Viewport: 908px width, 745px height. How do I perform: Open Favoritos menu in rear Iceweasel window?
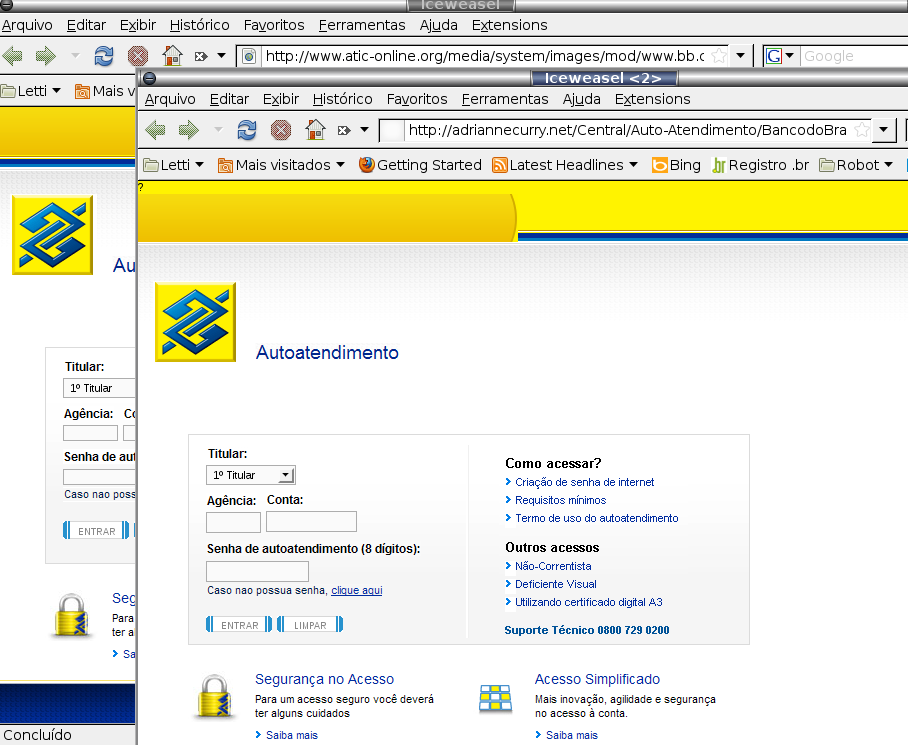[274, 25]
